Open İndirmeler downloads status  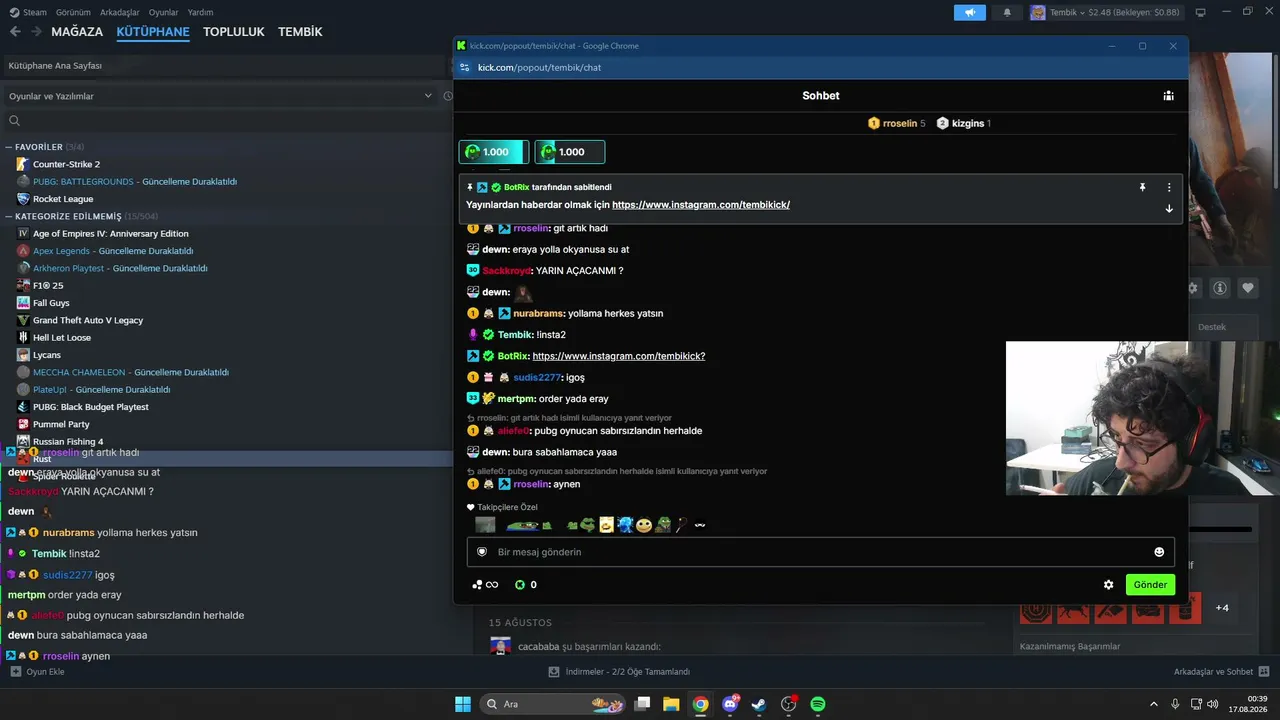[620, 672]
